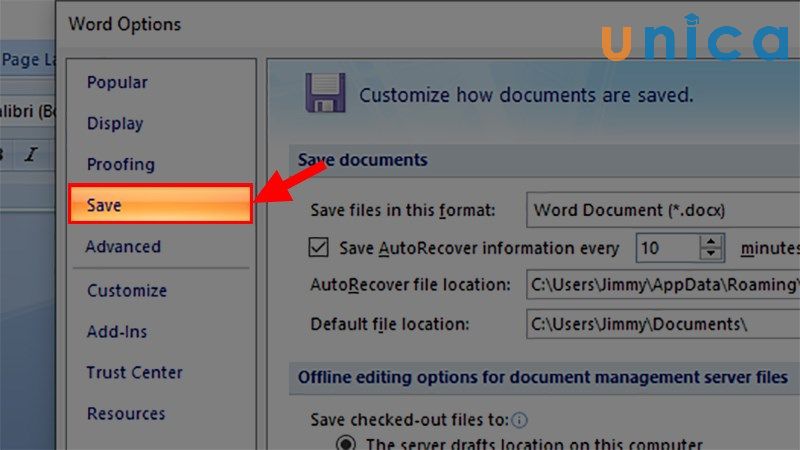The height and width of the screenshot is (450, 800).
Task: Select the Proofing category
Action: pos(120,164)
